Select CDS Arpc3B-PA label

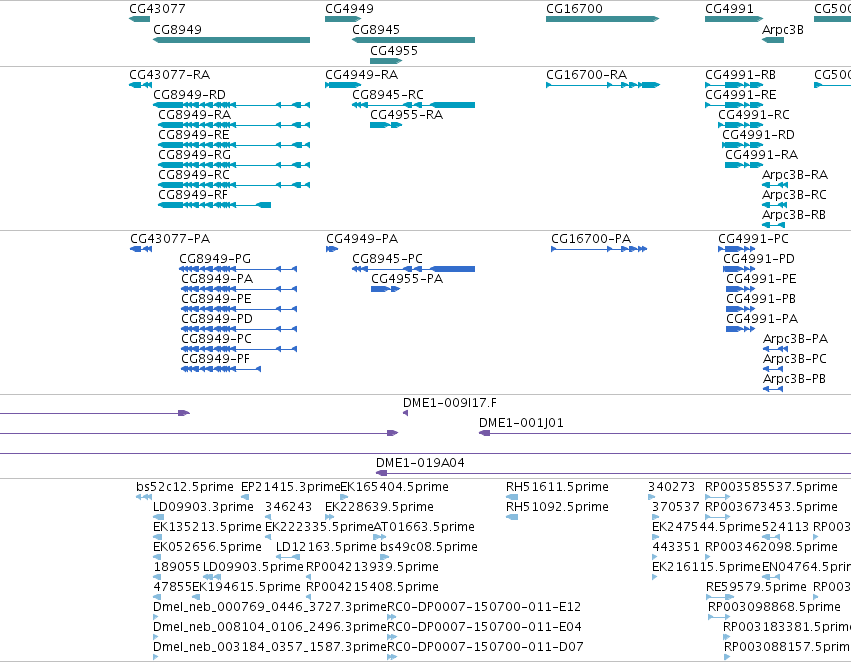(796, 340)
